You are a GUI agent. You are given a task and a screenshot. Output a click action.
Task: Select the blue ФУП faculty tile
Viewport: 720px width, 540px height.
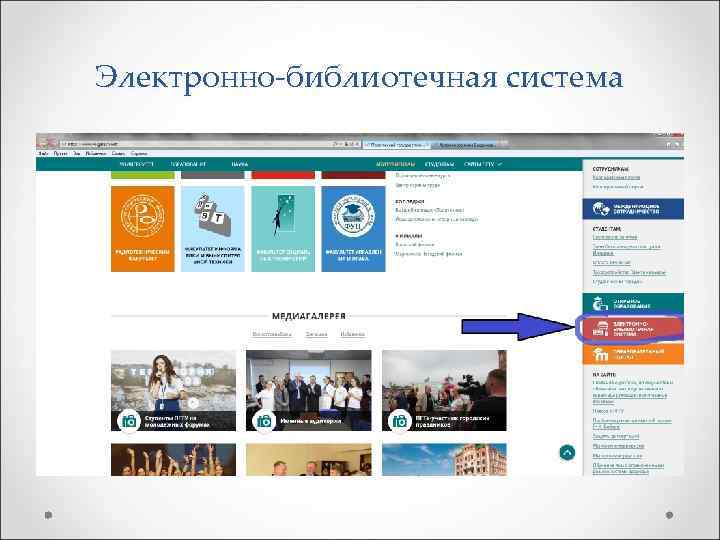tap(353, 229)
